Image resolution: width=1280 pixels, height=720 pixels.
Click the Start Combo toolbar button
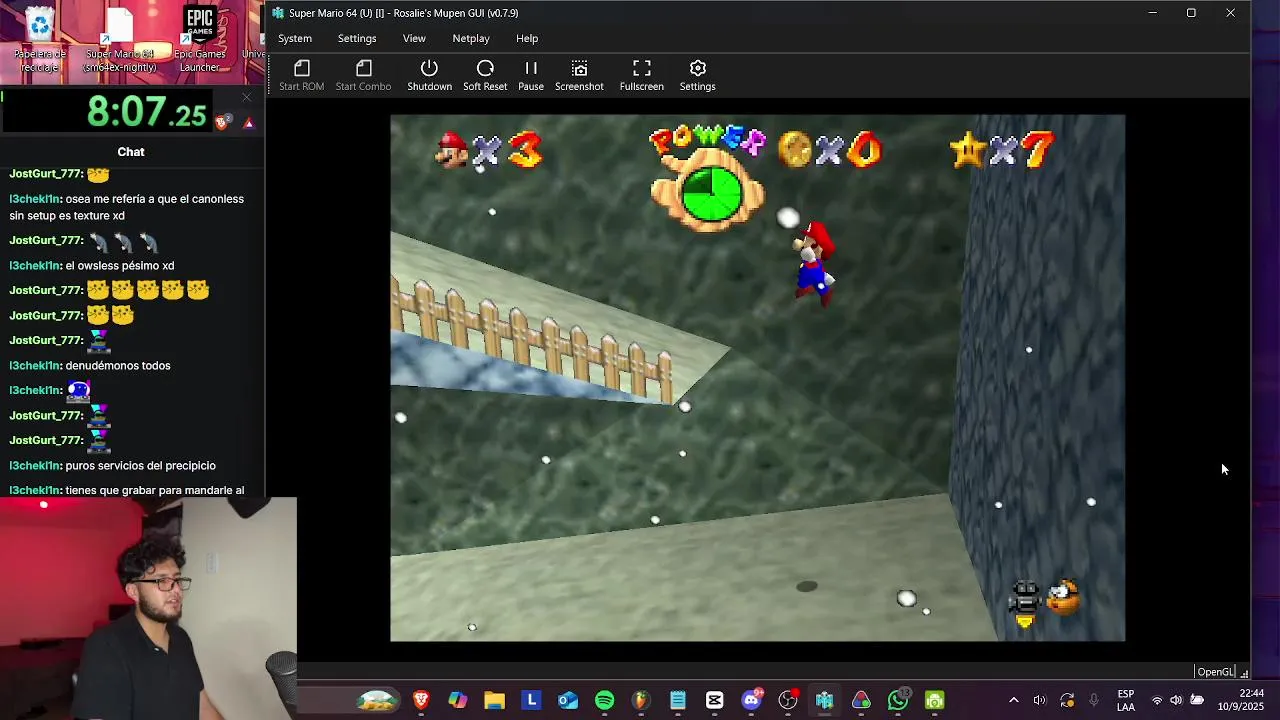(x=363, y=76)
